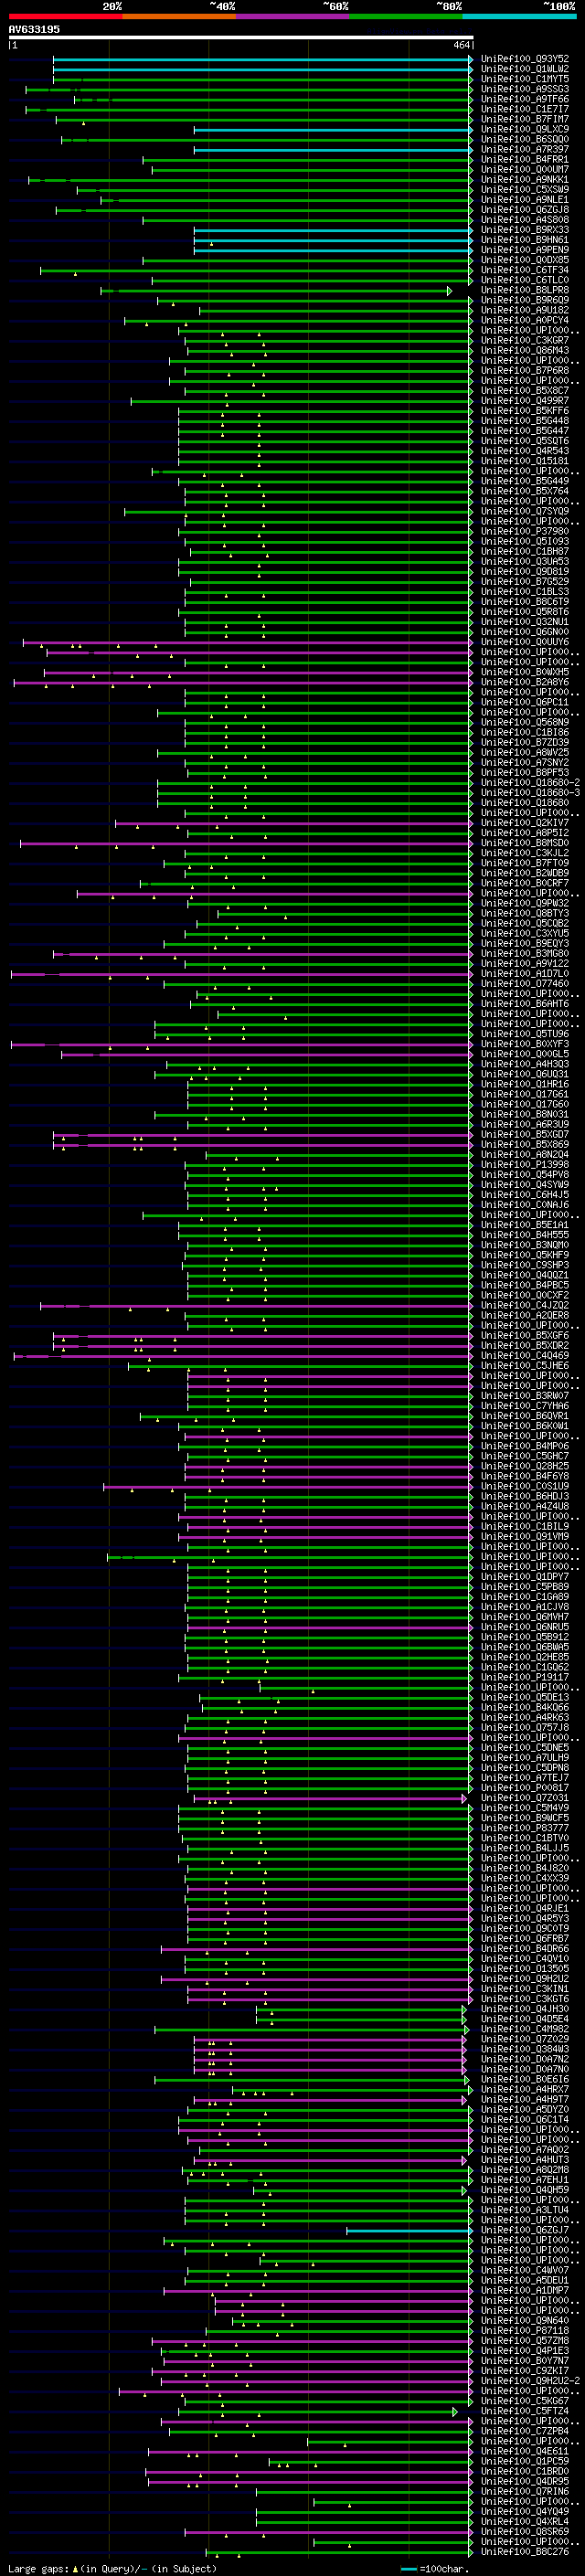
Task: Click hit label UniRef100_B7G529
Action: click(x=524, y=581)
